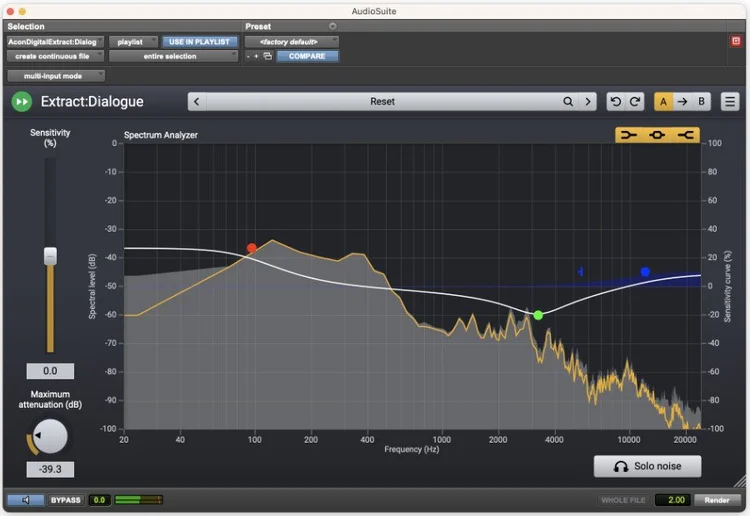The width and height of the screenshot is (750, 516).
Task: Click attenuation value field -39.3
Action: click(x=50, y=469)
